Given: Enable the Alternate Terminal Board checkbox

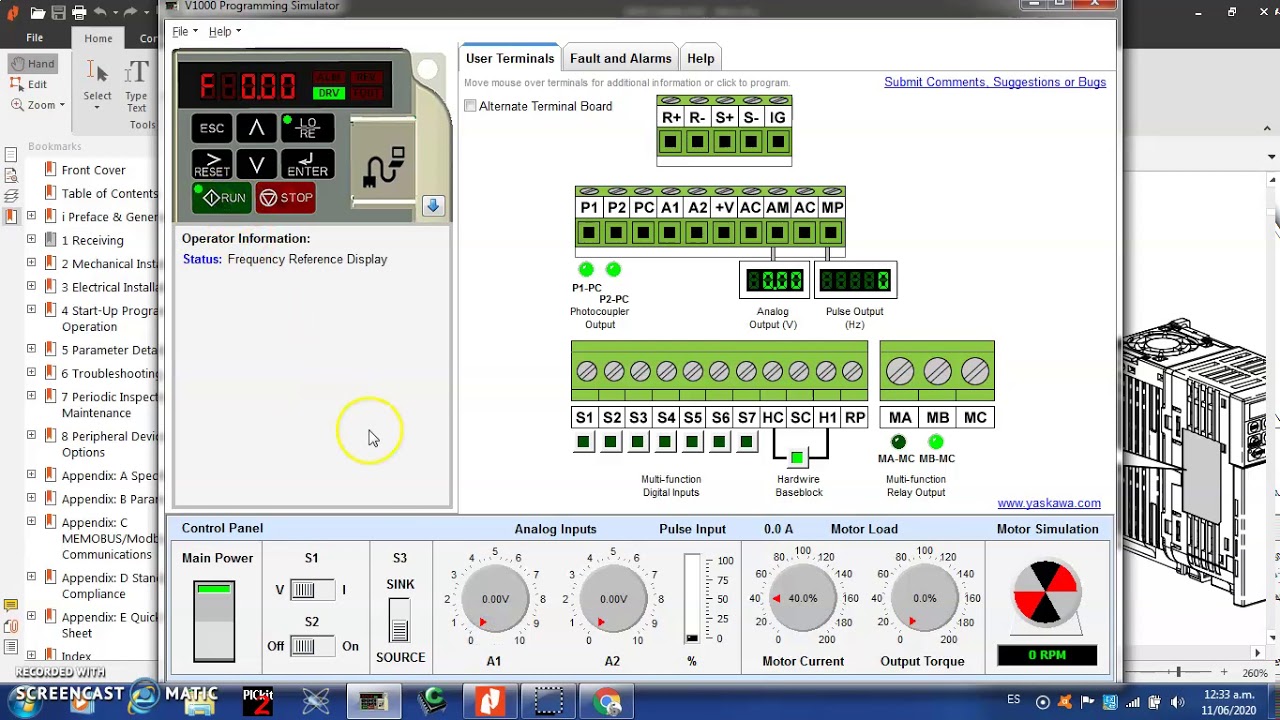Looking at the screenshot, I should [x=470, y=106].
